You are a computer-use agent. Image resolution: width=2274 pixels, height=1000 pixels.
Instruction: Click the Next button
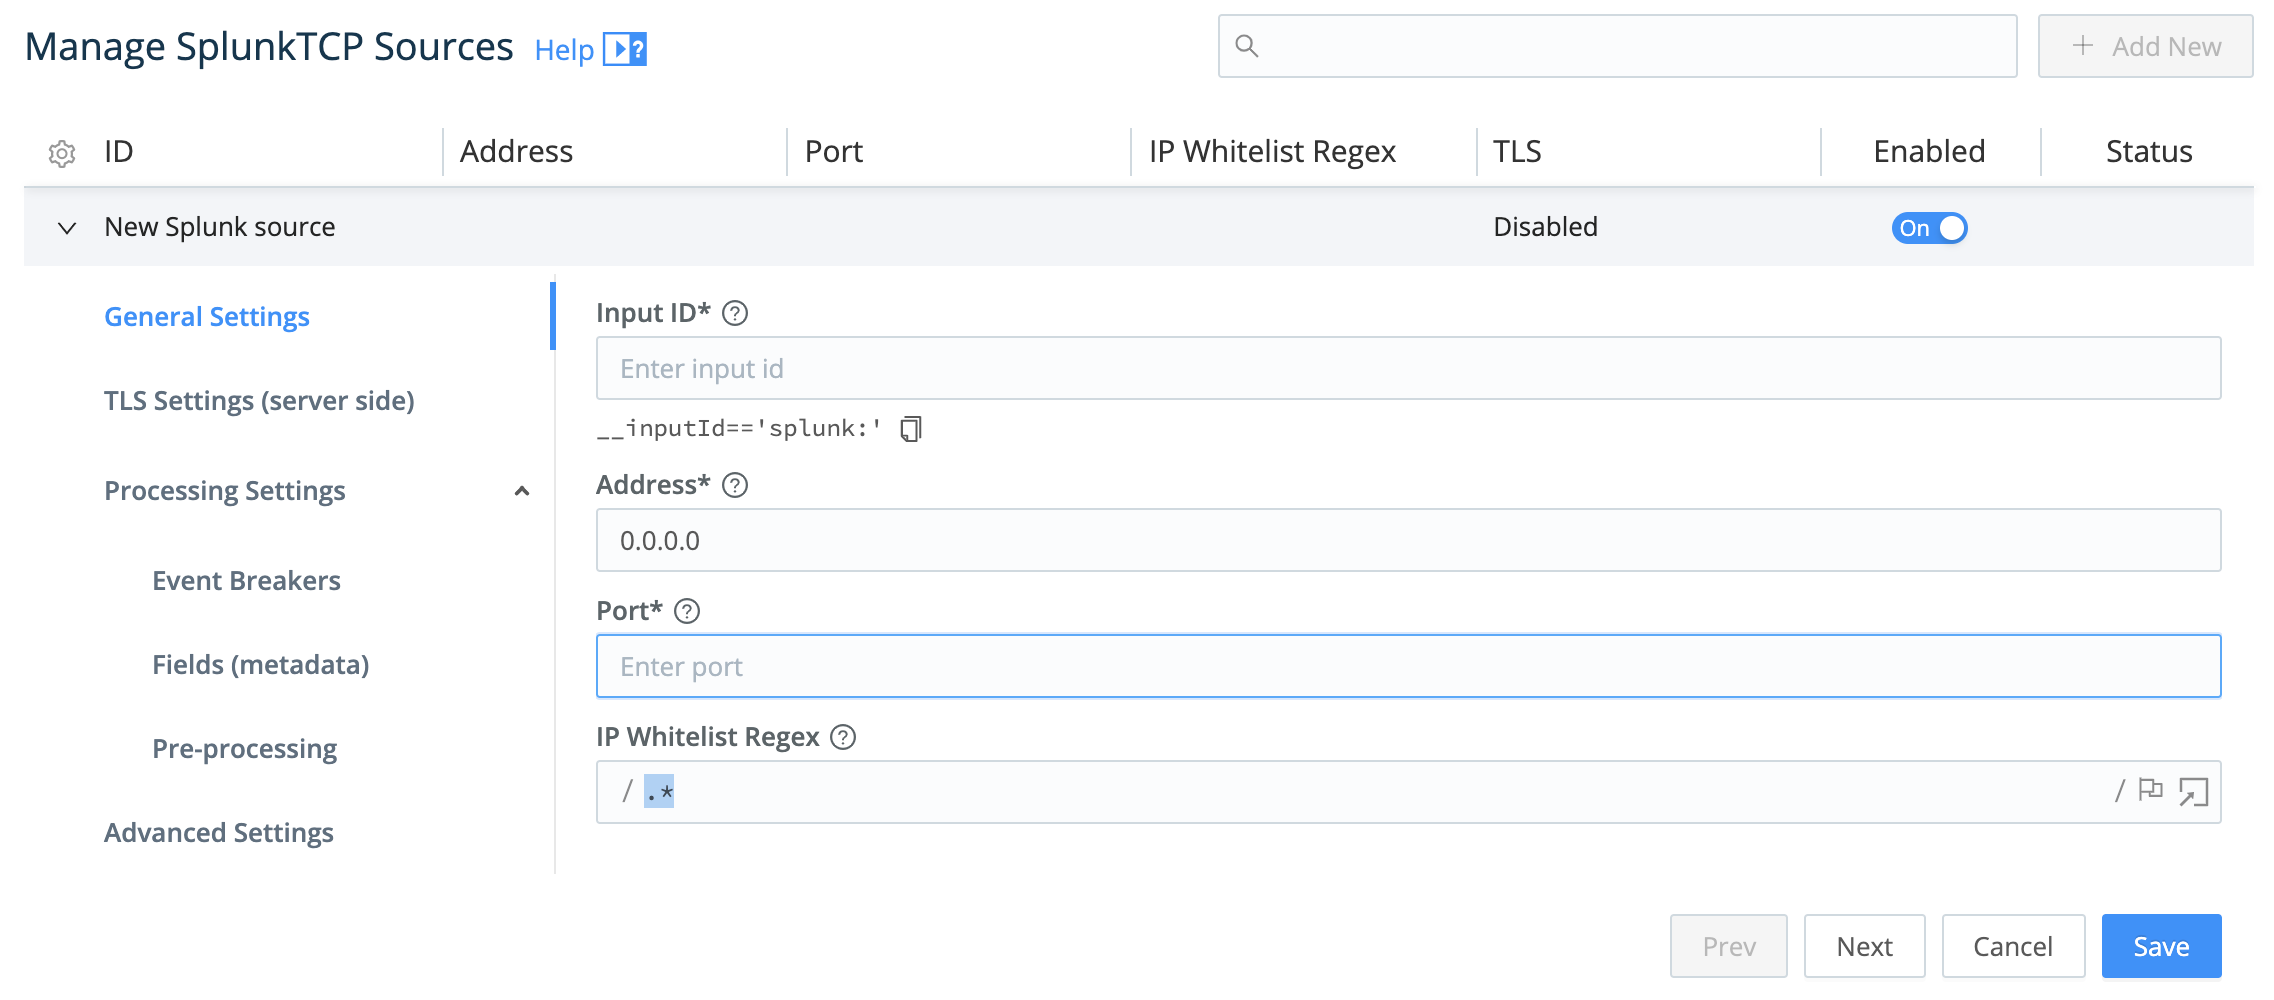[x=1865, y=946]
